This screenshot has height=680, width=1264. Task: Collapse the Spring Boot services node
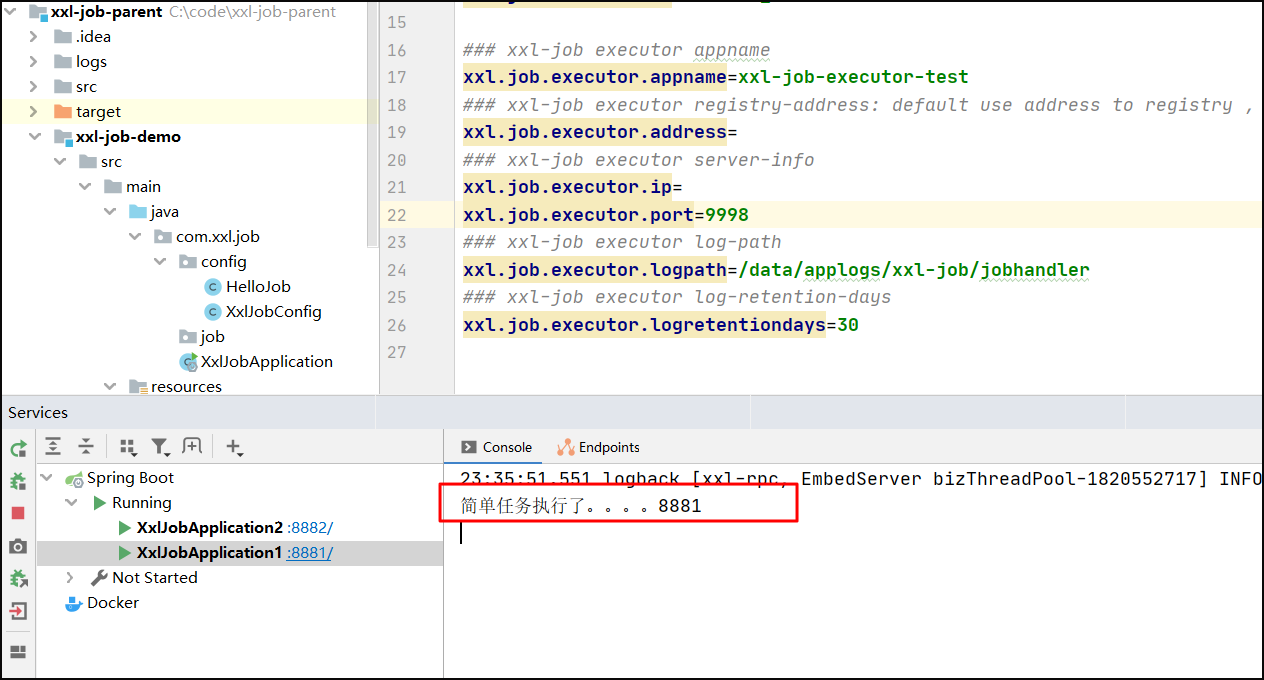click(47, 478)
